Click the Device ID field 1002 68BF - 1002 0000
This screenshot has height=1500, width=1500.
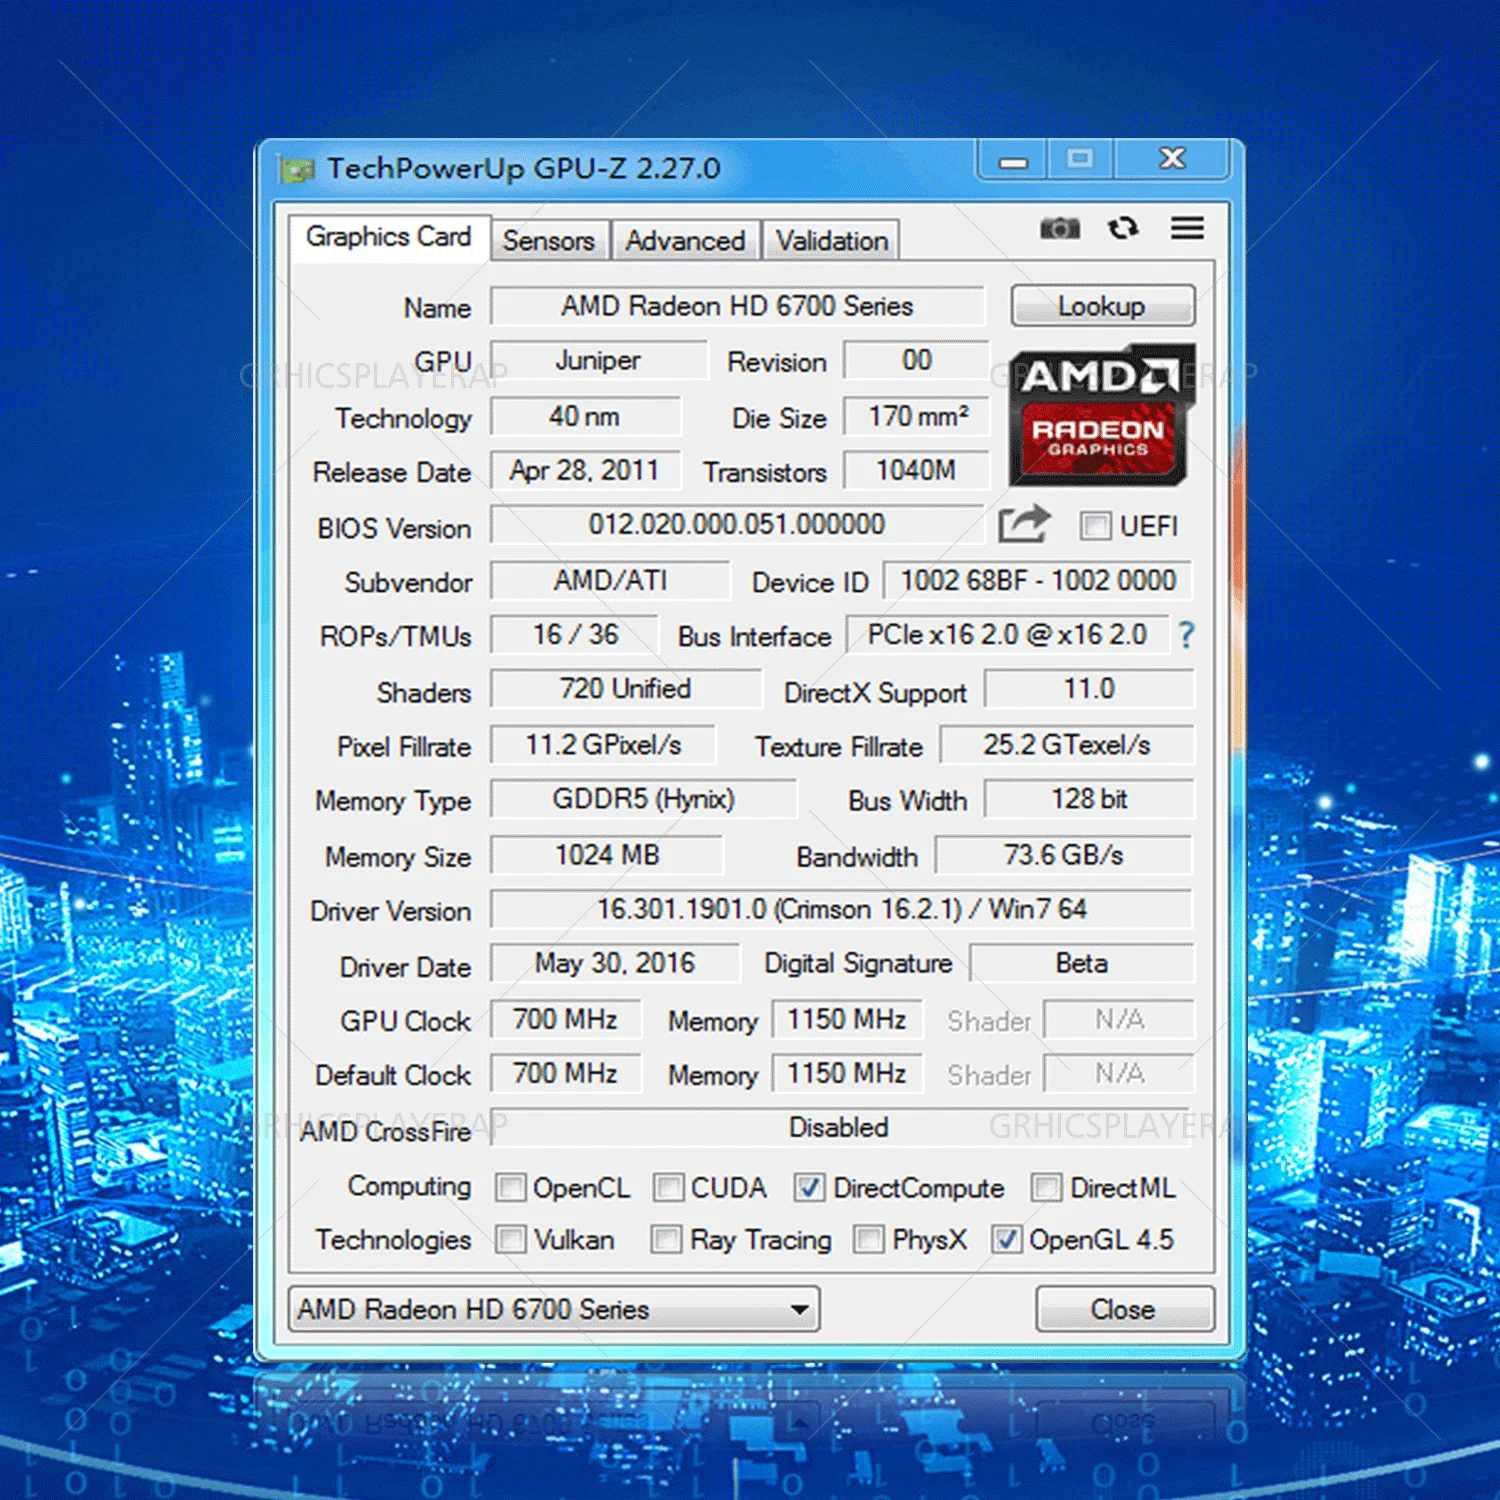1038,580
